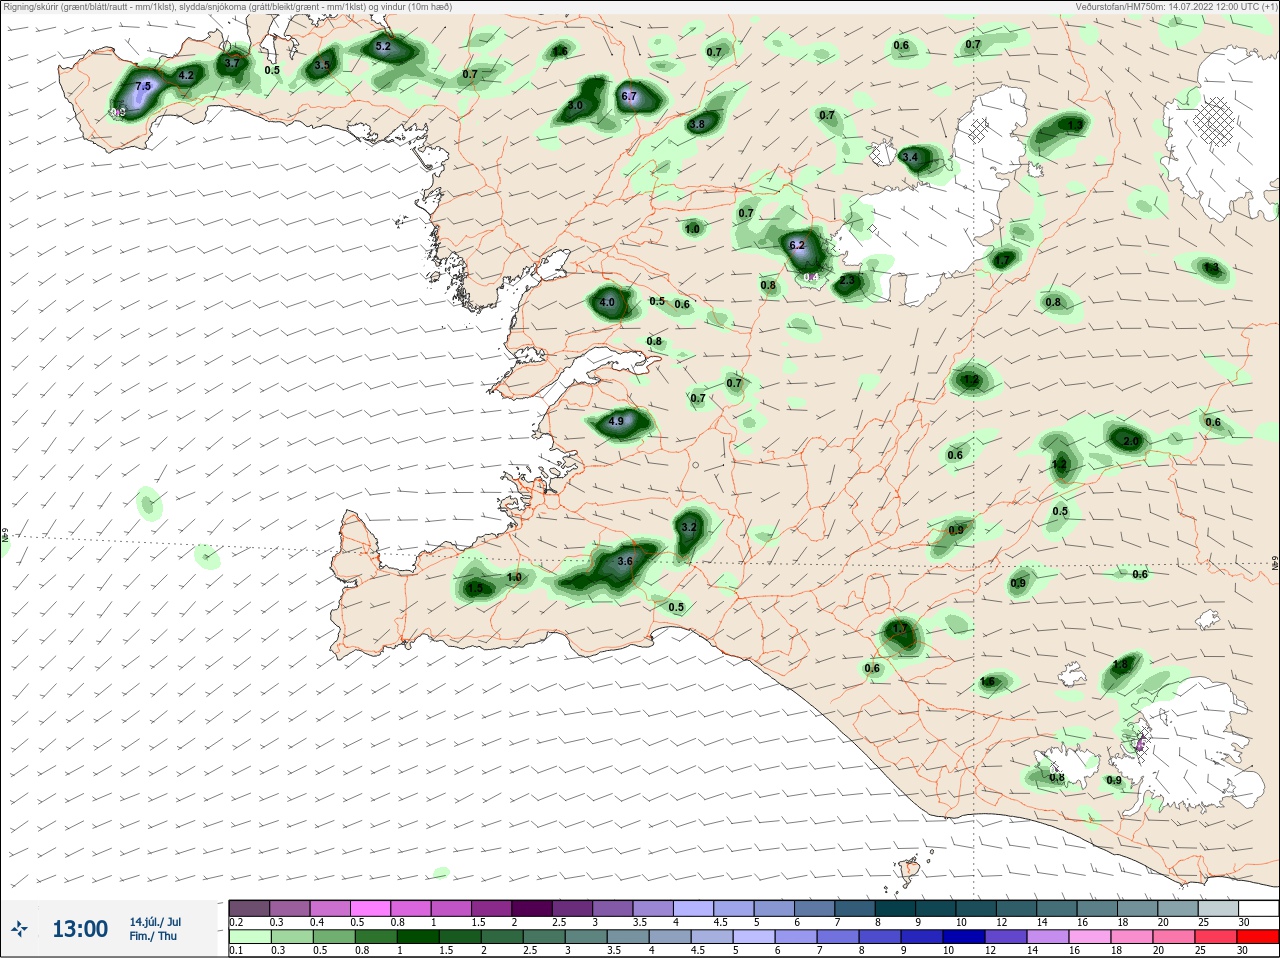Select the 3.0 precipitation value label
This screenshot has width=1280, height=958.
575,105
